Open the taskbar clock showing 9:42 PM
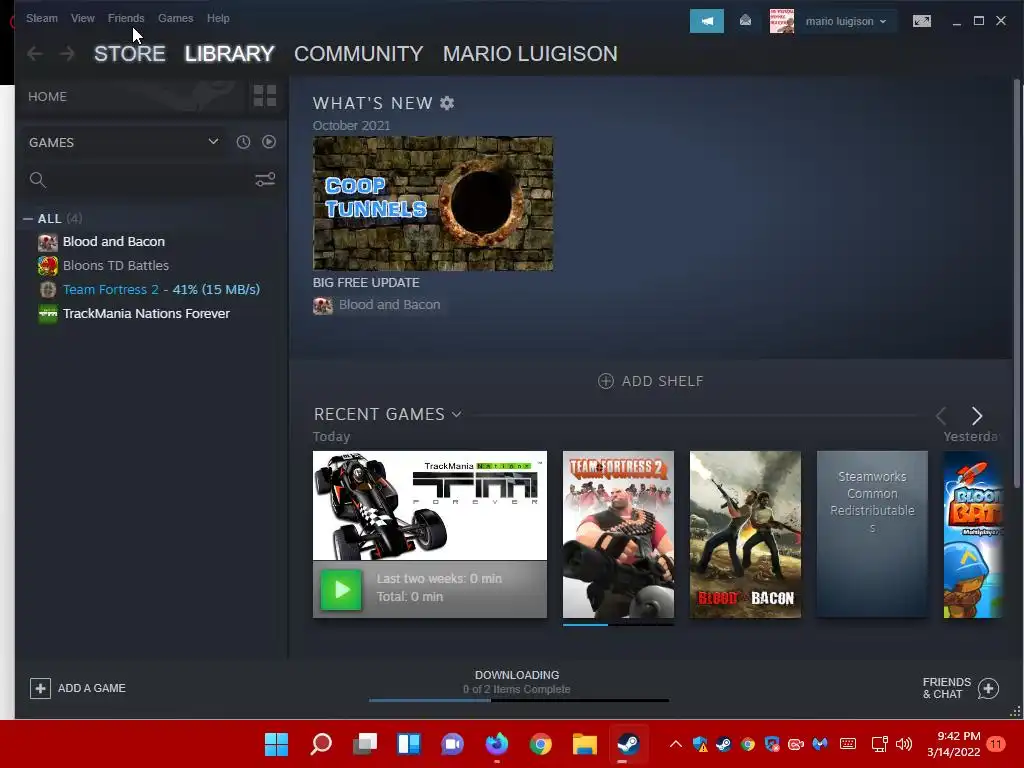Screen dimensions: 1024x768 953,744
